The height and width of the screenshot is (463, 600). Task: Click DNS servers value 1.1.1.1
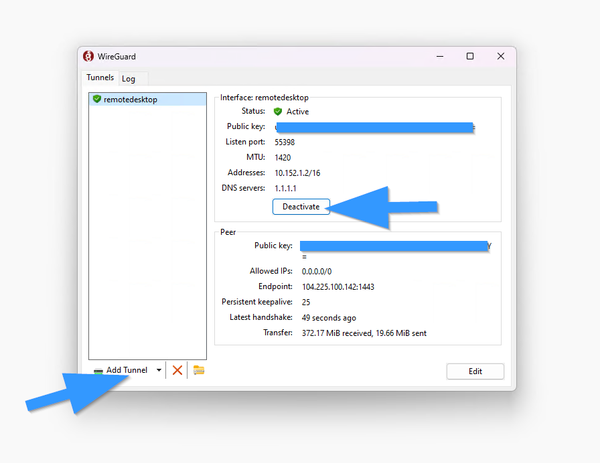[285, 188]
